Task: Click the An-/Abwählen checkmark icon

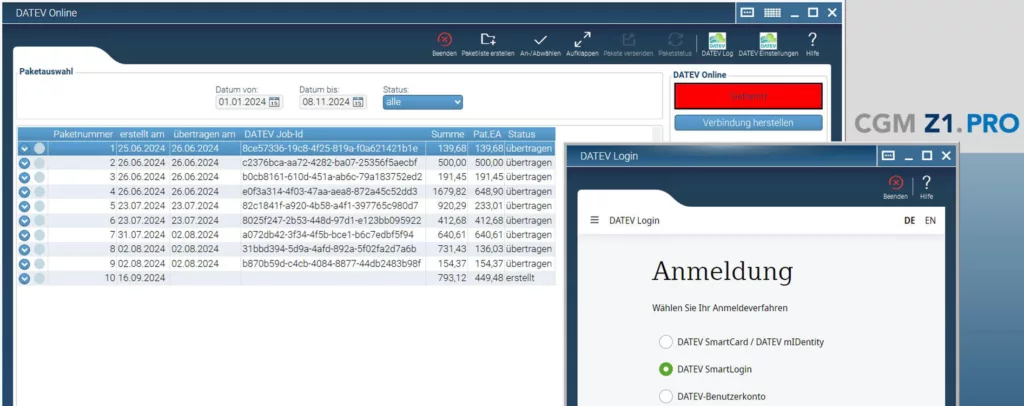Action: (x=540, y=40)
